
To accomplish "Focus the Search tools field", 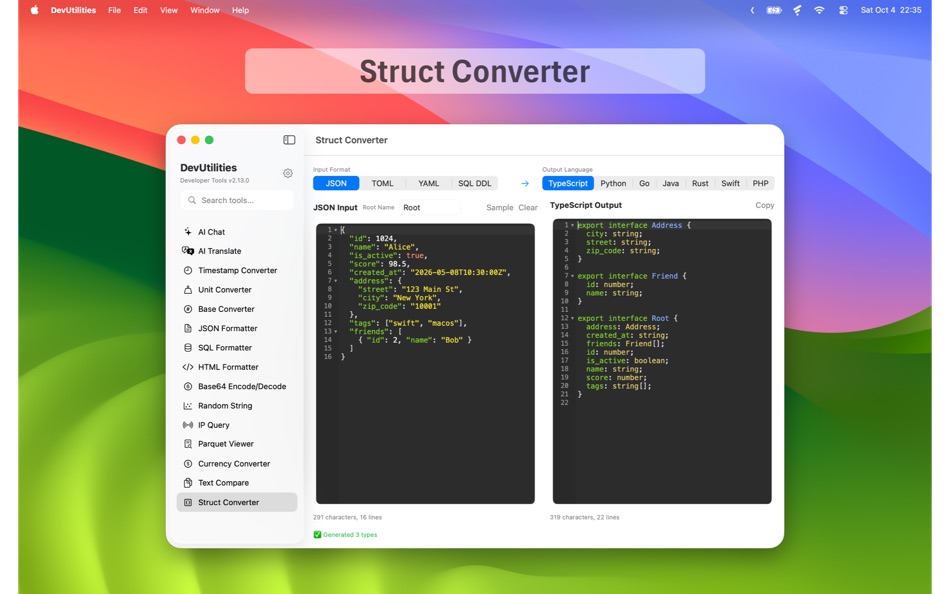I will 237,200.
